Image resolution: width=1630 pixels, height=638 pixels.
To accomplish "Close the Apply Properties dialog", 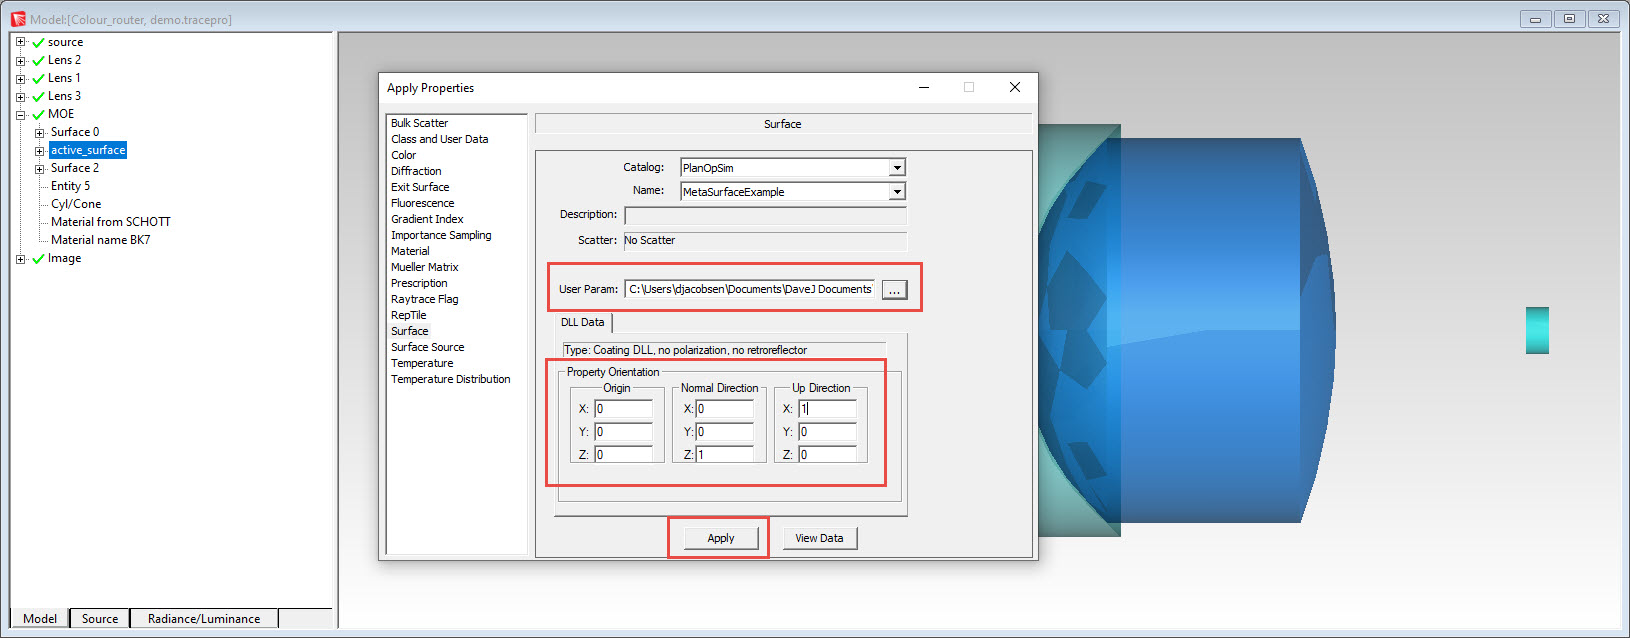I will pos(1014,88).
